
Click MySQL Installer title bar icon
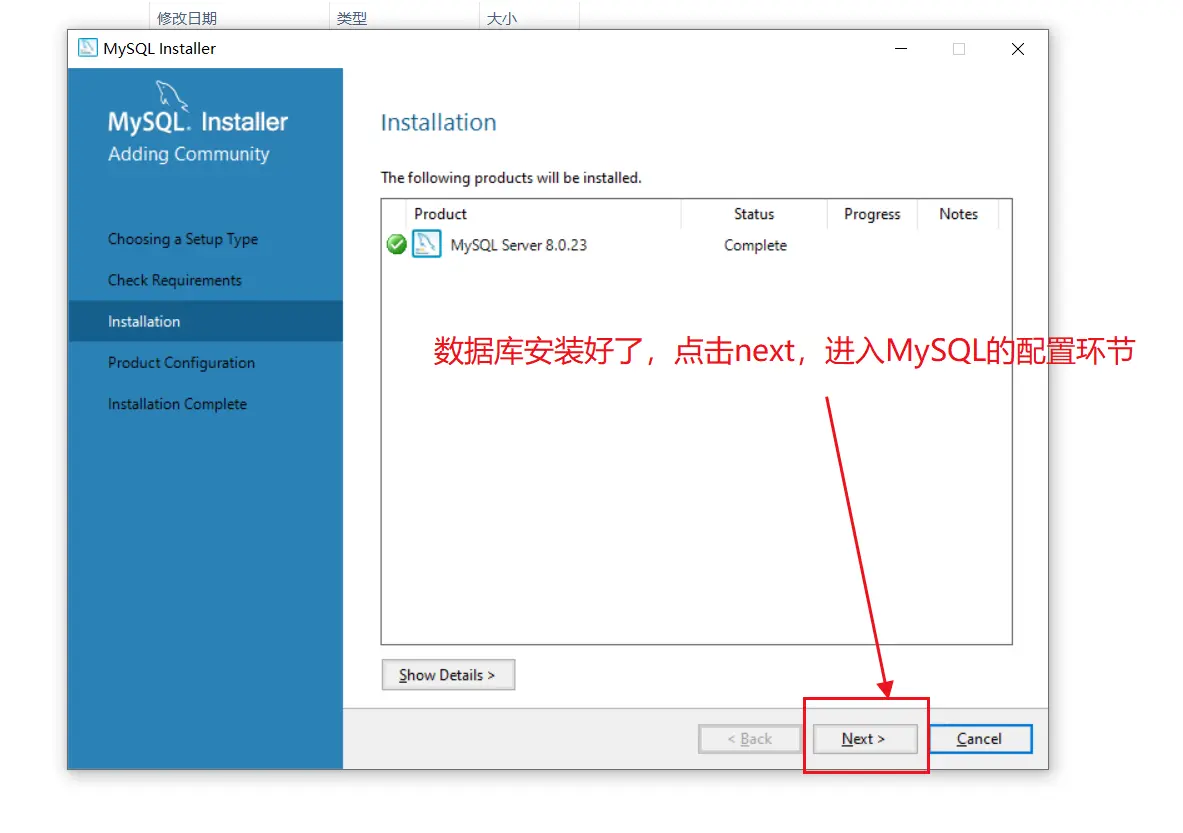pos(88,48)
